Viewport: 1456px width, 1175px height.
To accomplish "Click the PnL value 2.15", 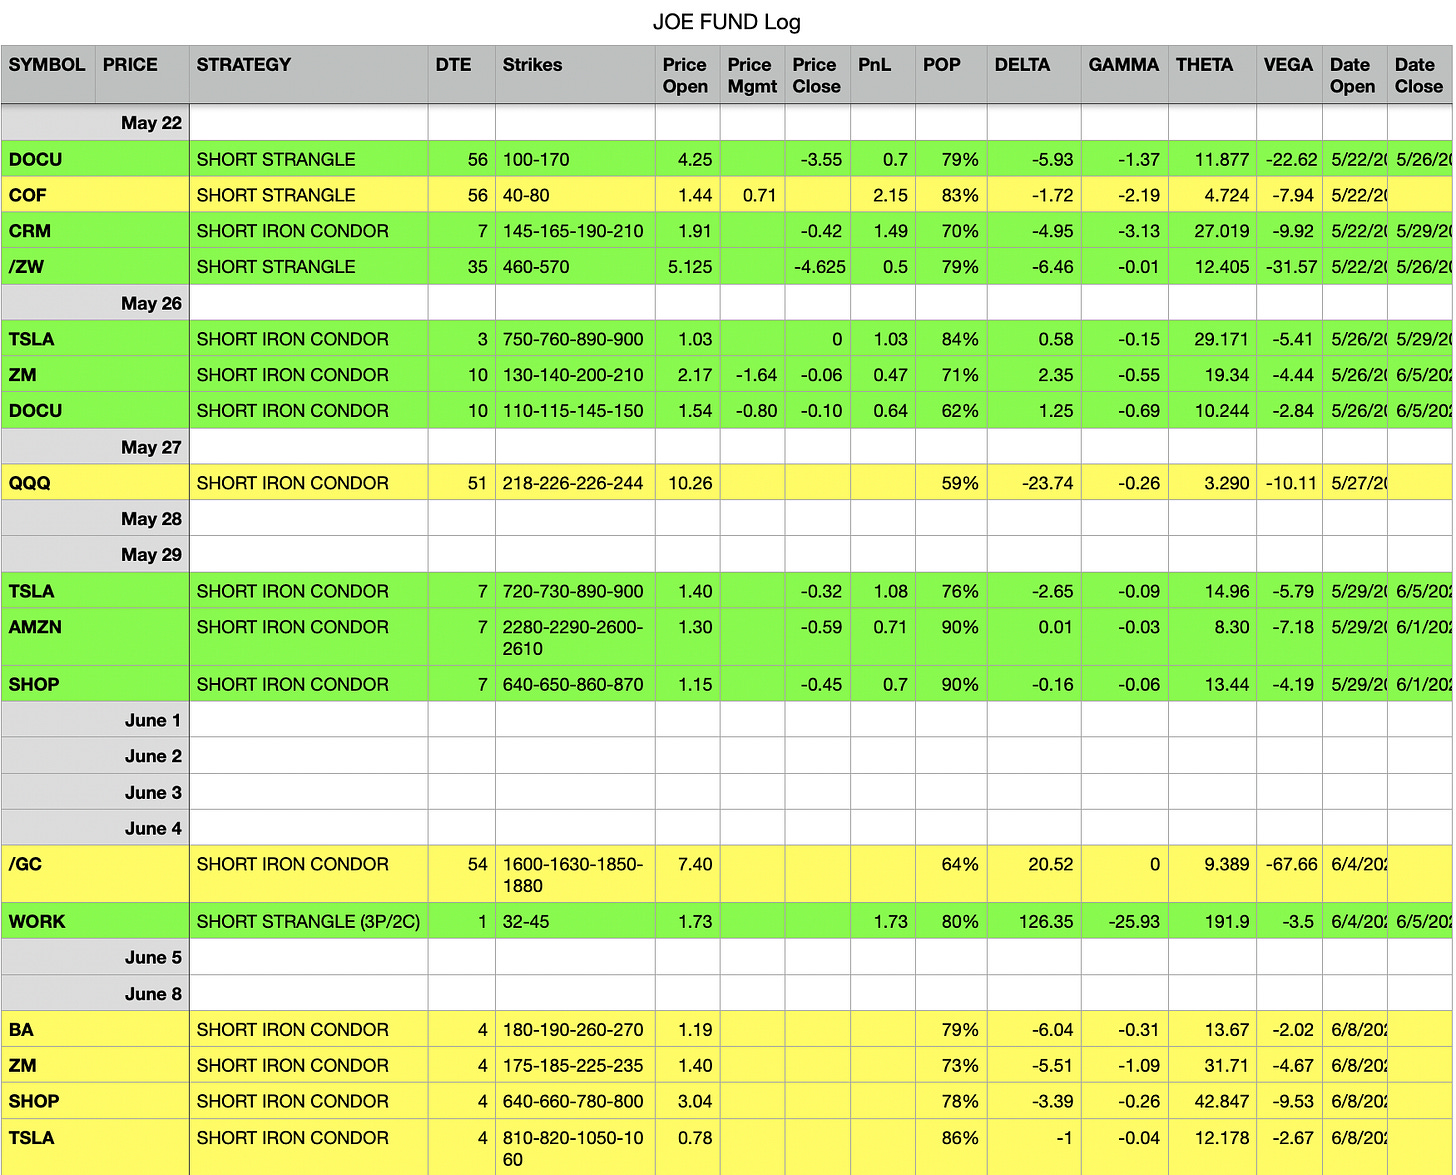I will (x=890, y=195).
